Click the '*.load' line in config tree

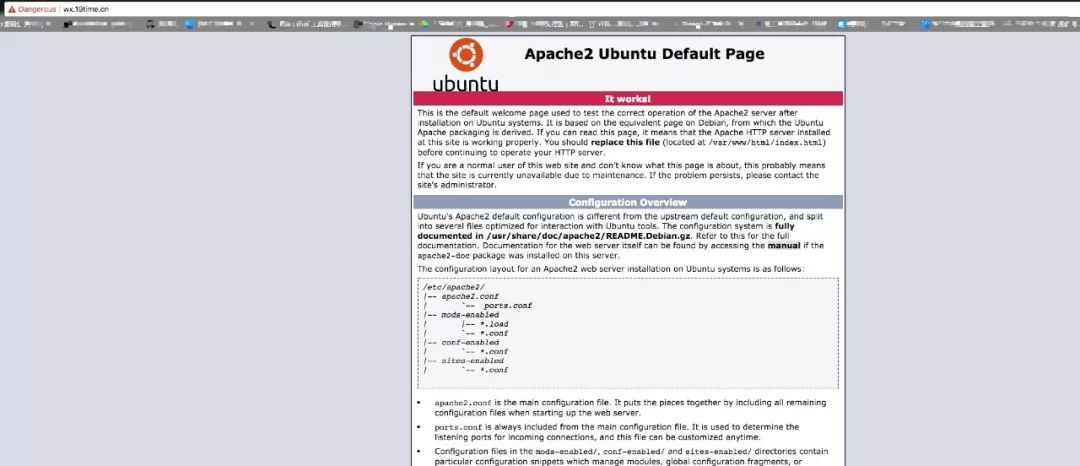click(x=494, y=324)
